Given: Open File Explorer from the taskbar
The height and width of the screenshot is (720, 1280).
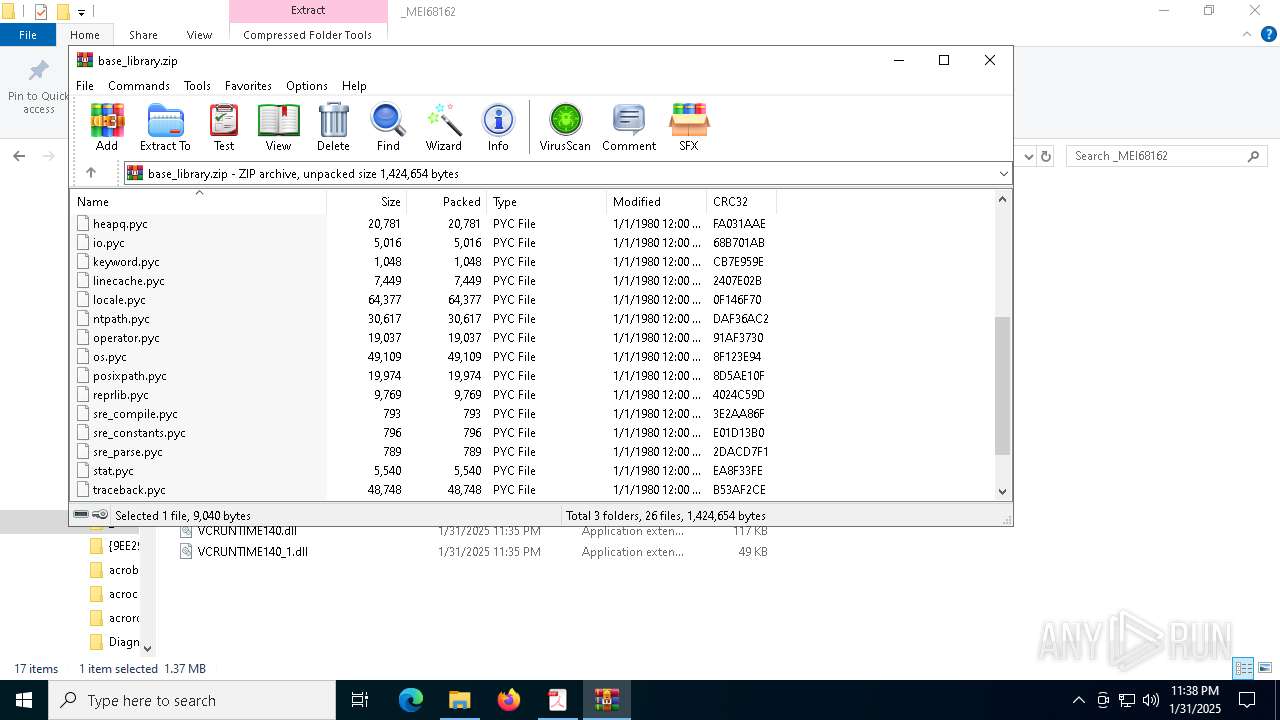Looking at the screenshot, I should pyautogui.click(x=459, y=700).
